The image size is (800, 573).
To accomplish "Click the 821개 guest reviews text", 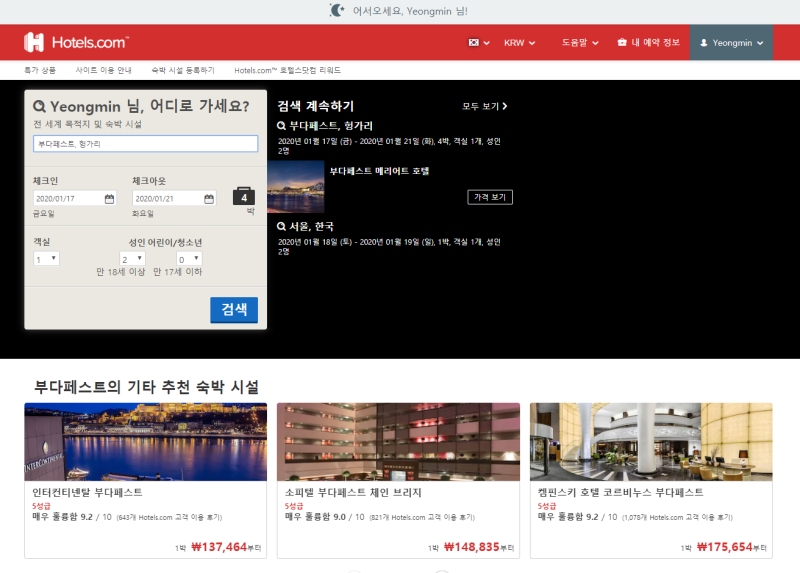I will 422,517.
